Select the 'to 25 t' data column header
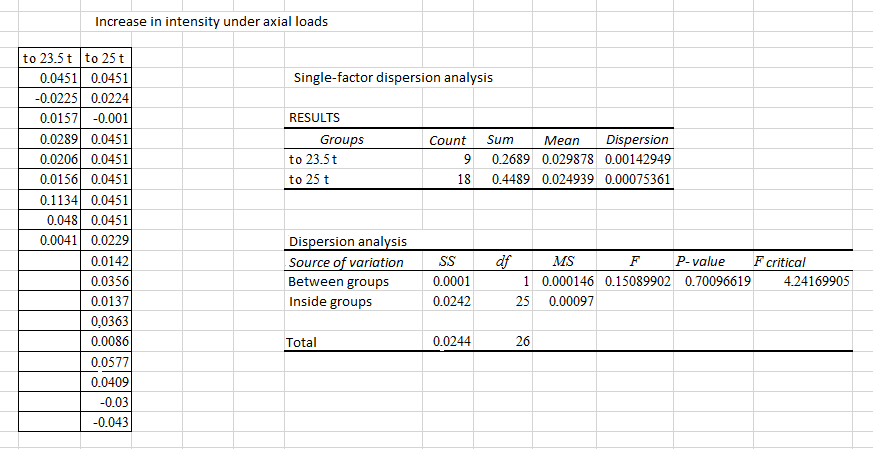 pyautogui.click(x=106, y=58)
